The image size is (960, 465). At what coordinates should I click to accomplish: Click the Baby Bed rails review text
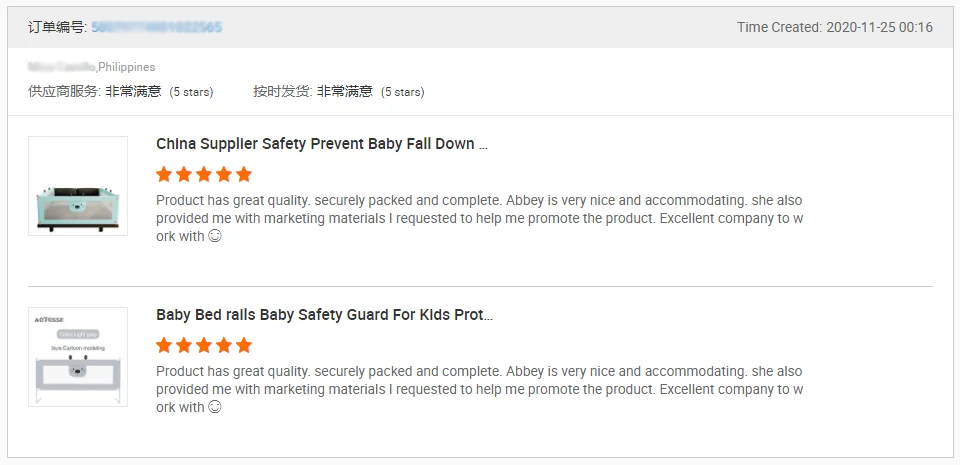pos(479,389)
